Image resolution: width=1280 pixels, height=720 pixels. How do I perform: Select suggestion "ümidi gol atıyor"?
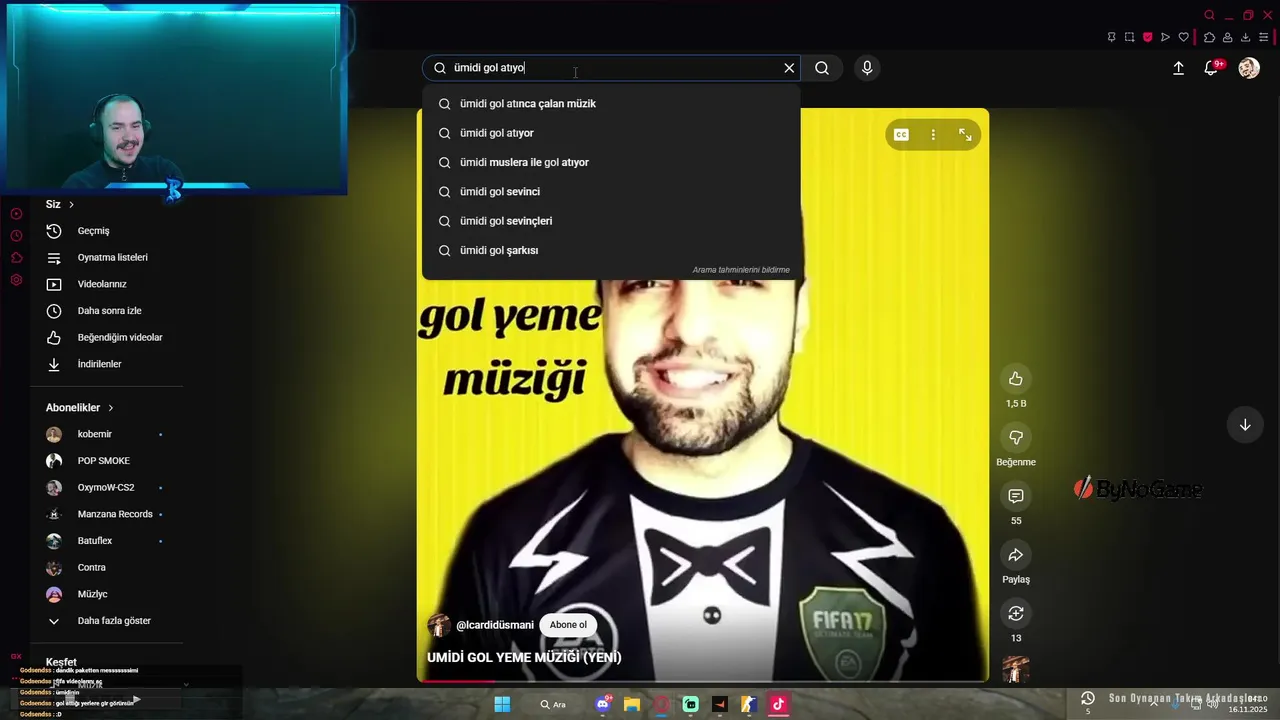pos(611,133)
